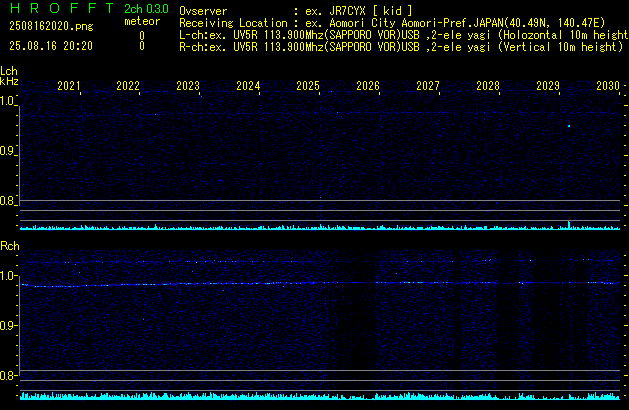Click the 2023 time axis marker
The width and height of the screenshot is (629, 410).
(x=188, y=85)
